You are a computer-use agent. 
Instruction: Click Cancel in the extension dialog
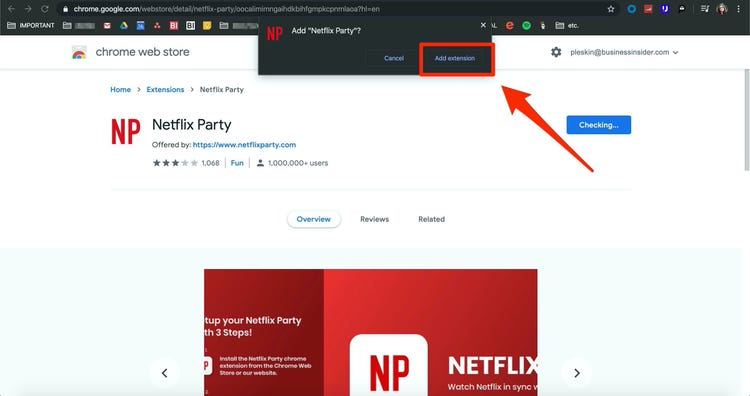pos(394,58)
